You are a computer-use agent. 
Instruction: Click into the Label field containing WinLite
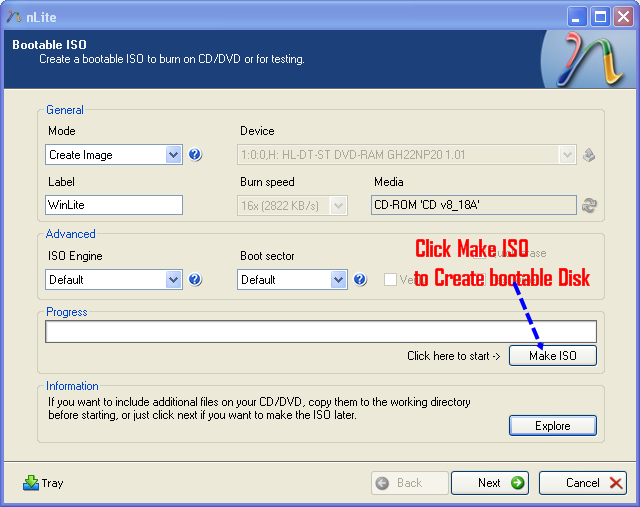click(x=114, y=205)
